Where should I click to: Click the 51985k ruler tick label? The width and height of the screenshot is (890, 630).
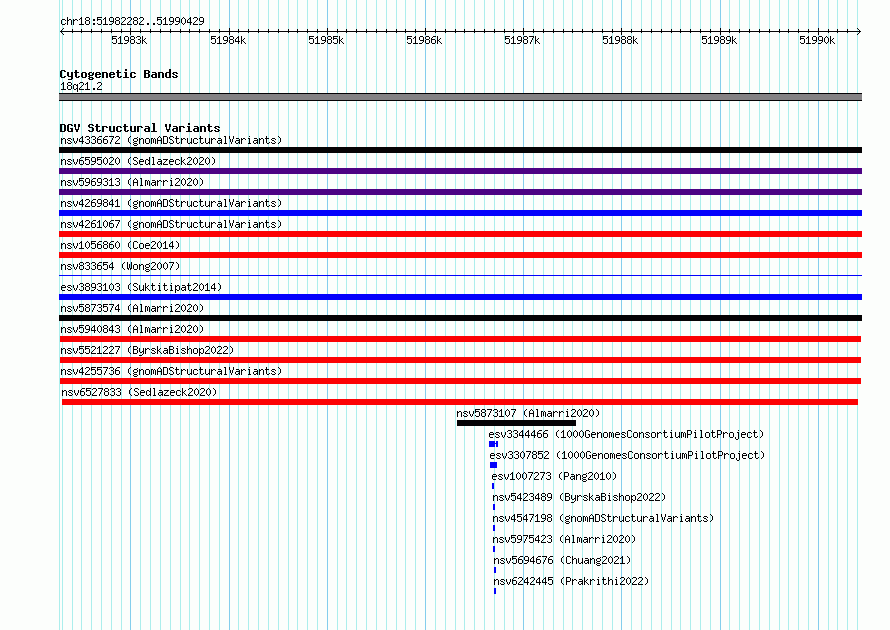tap(326, 40)
